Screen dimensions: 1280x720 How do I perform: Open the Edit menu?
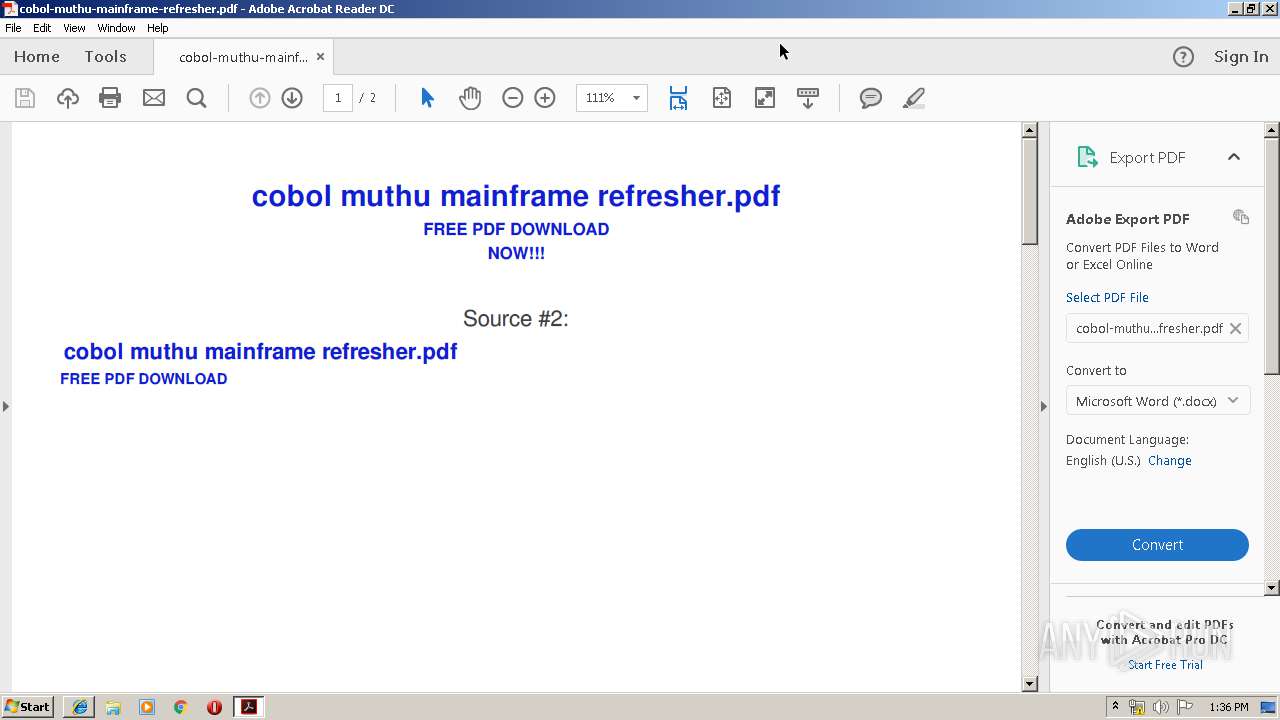[x=42, y=28]
